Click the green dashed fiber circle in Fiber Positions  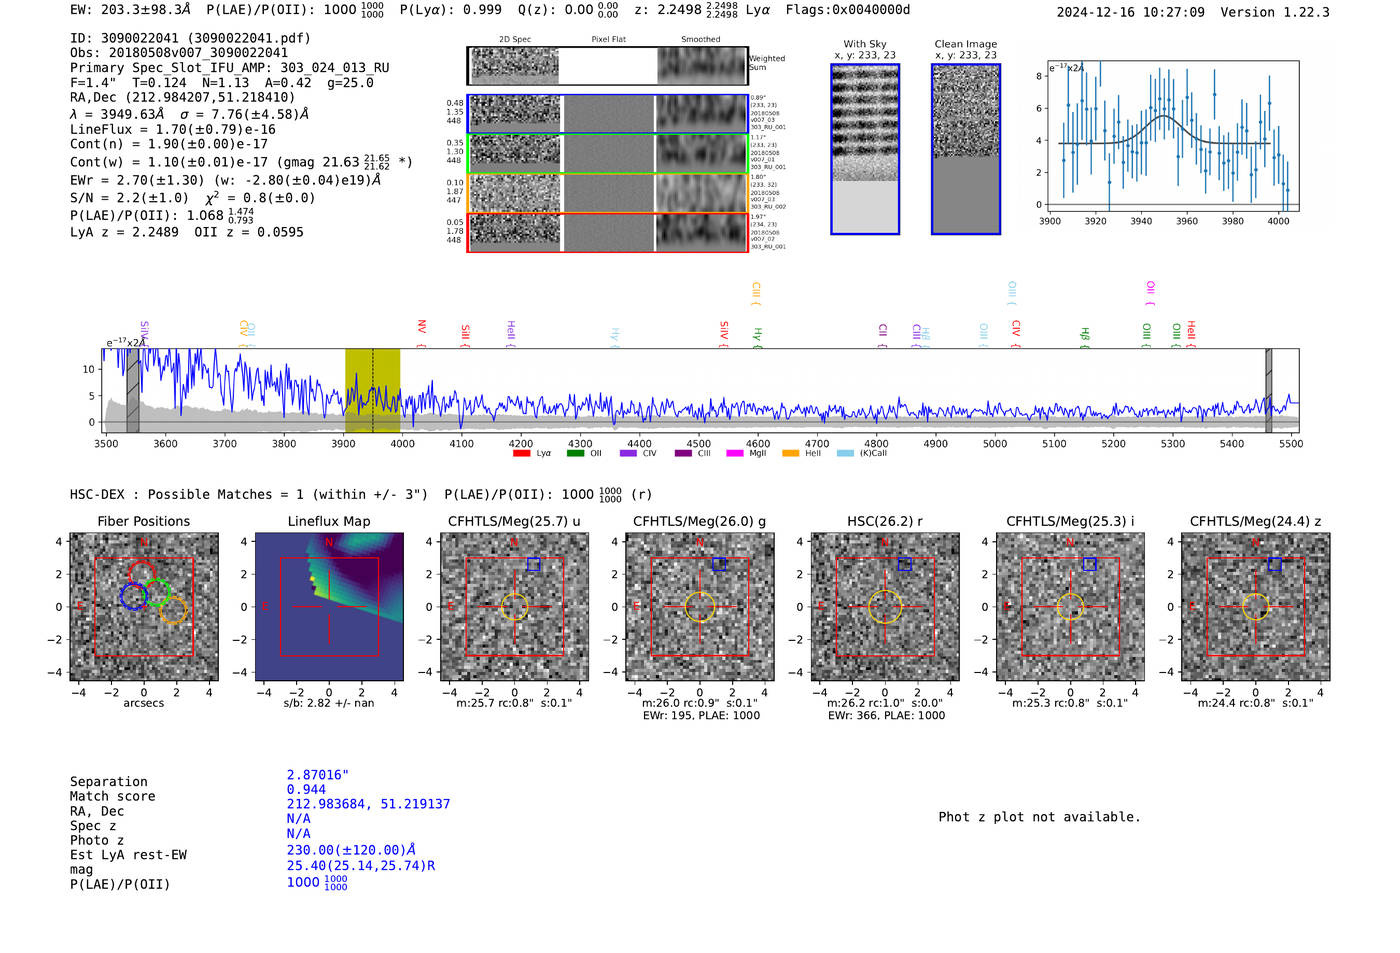coord(157,592)
